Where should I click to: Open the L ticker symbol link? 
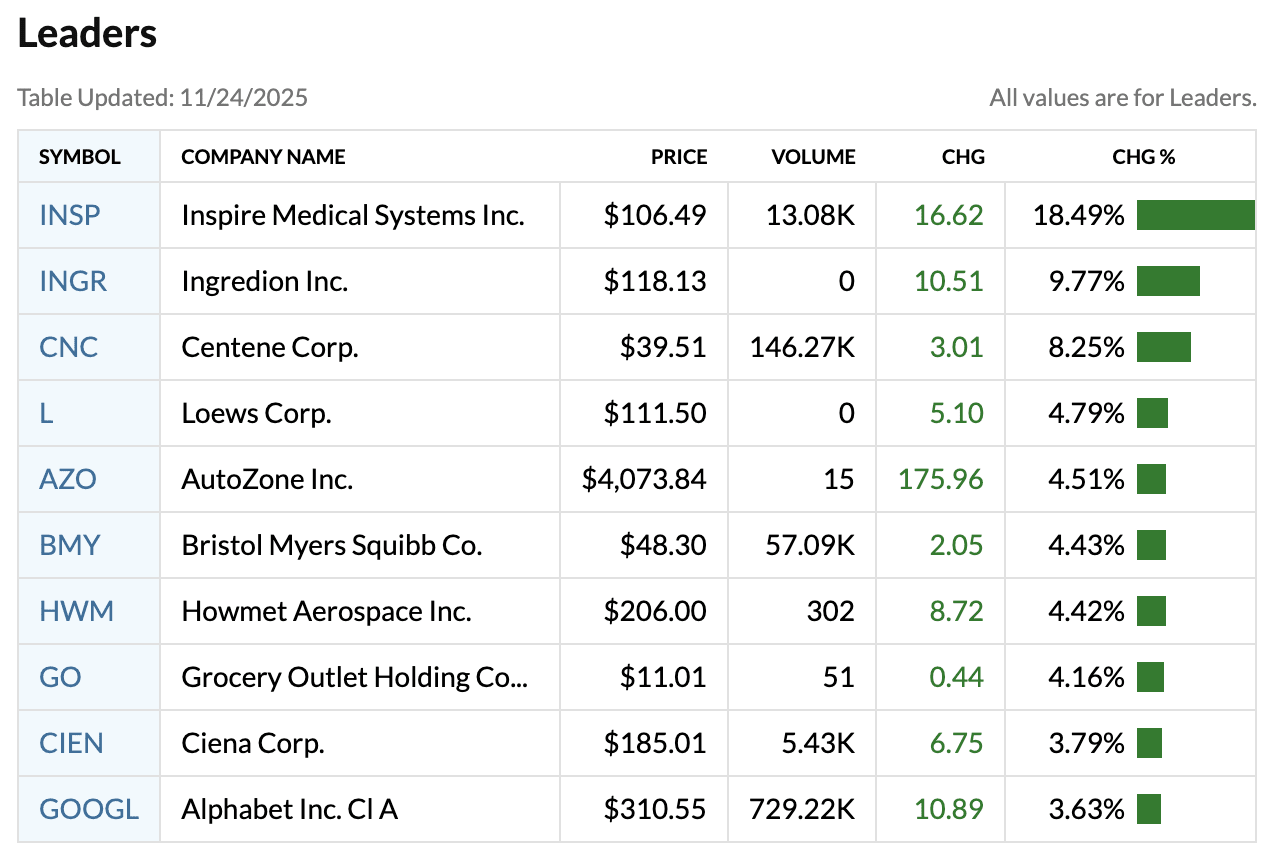coord(45,413)
